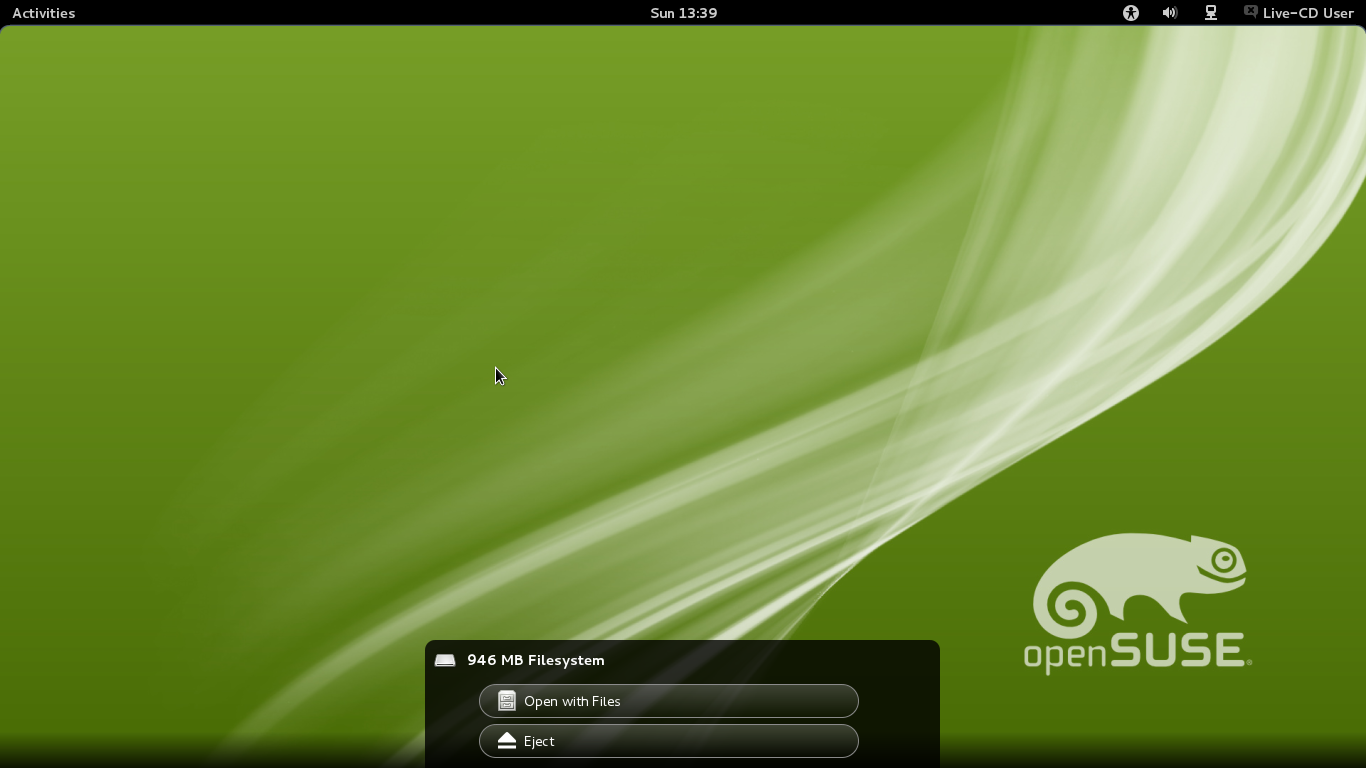Eject the 946 MB Filesystem

[x=668, y=741]
